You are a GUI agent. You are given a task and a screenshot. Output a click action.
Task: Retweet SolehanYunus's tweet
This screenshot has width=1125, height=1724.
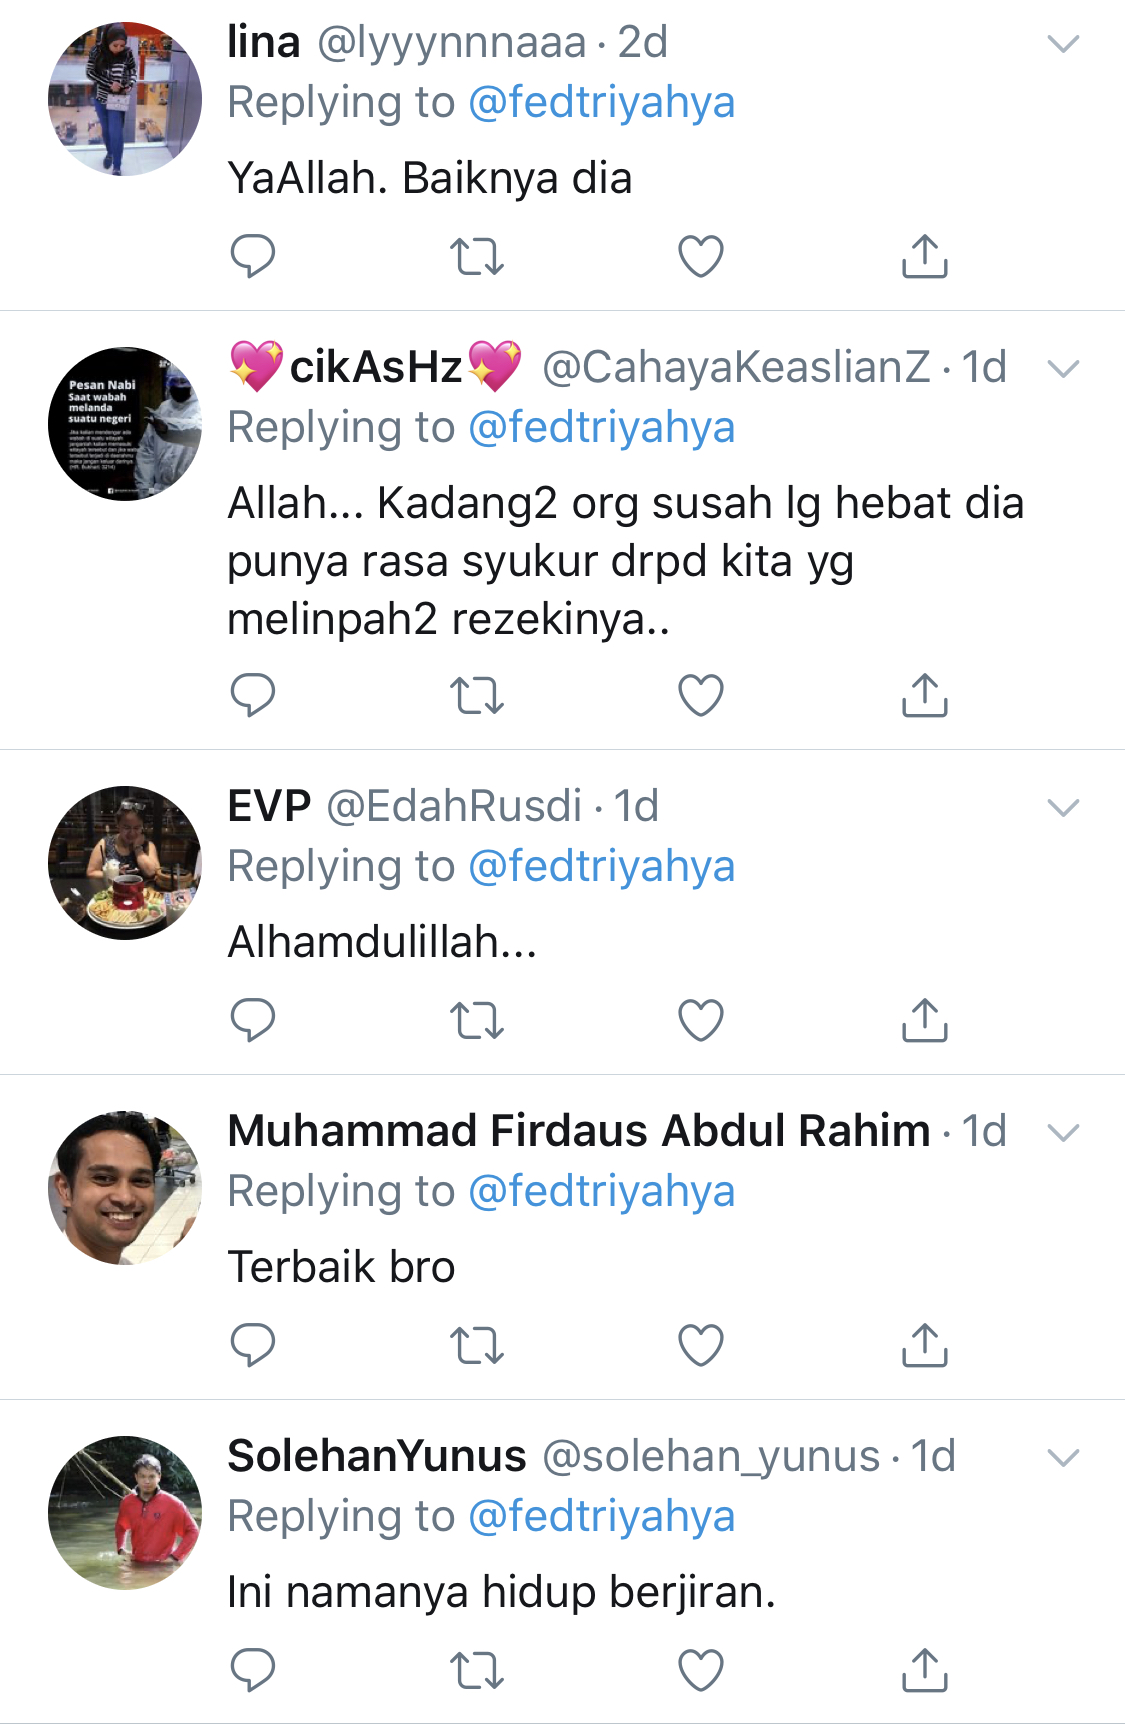coord(476,1670)
